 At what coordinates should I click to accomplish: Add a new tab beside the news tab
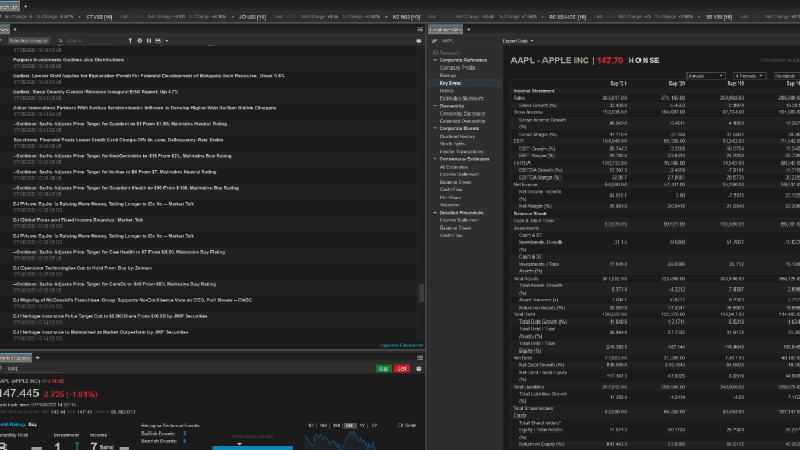click(x=15, y=30)
